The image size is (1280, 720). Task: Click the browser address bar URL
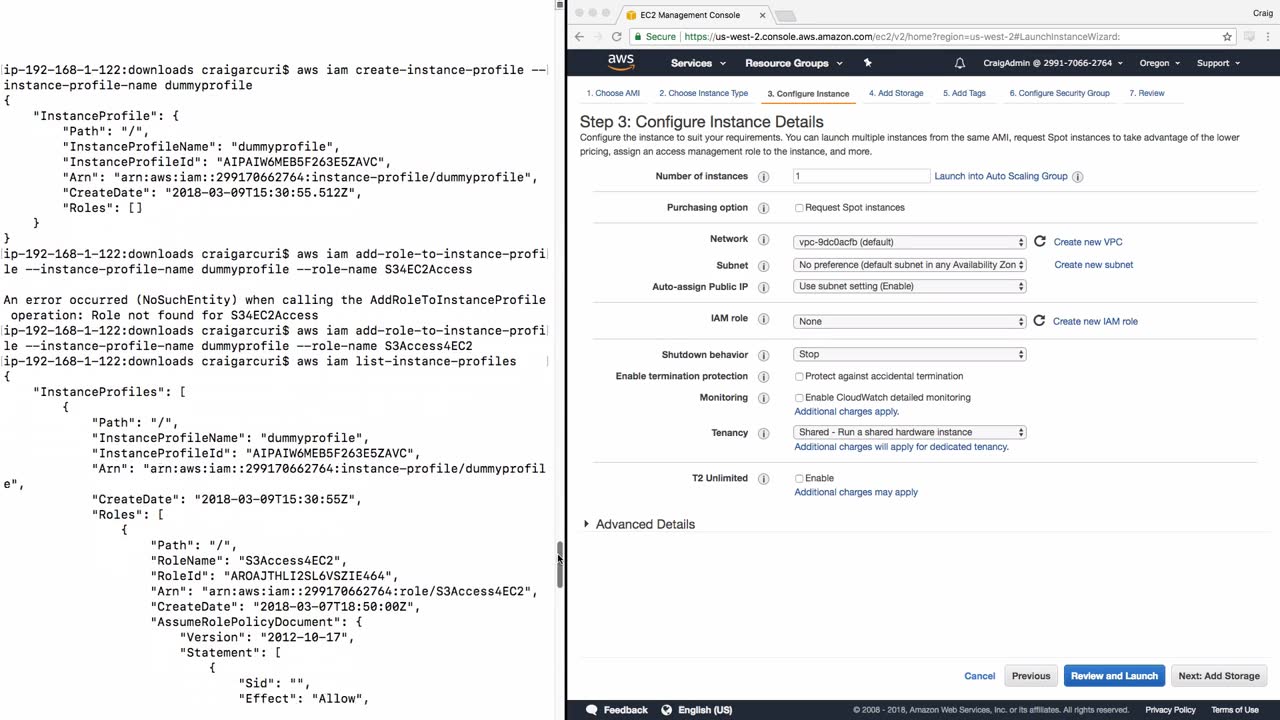[x=902, y=37]
